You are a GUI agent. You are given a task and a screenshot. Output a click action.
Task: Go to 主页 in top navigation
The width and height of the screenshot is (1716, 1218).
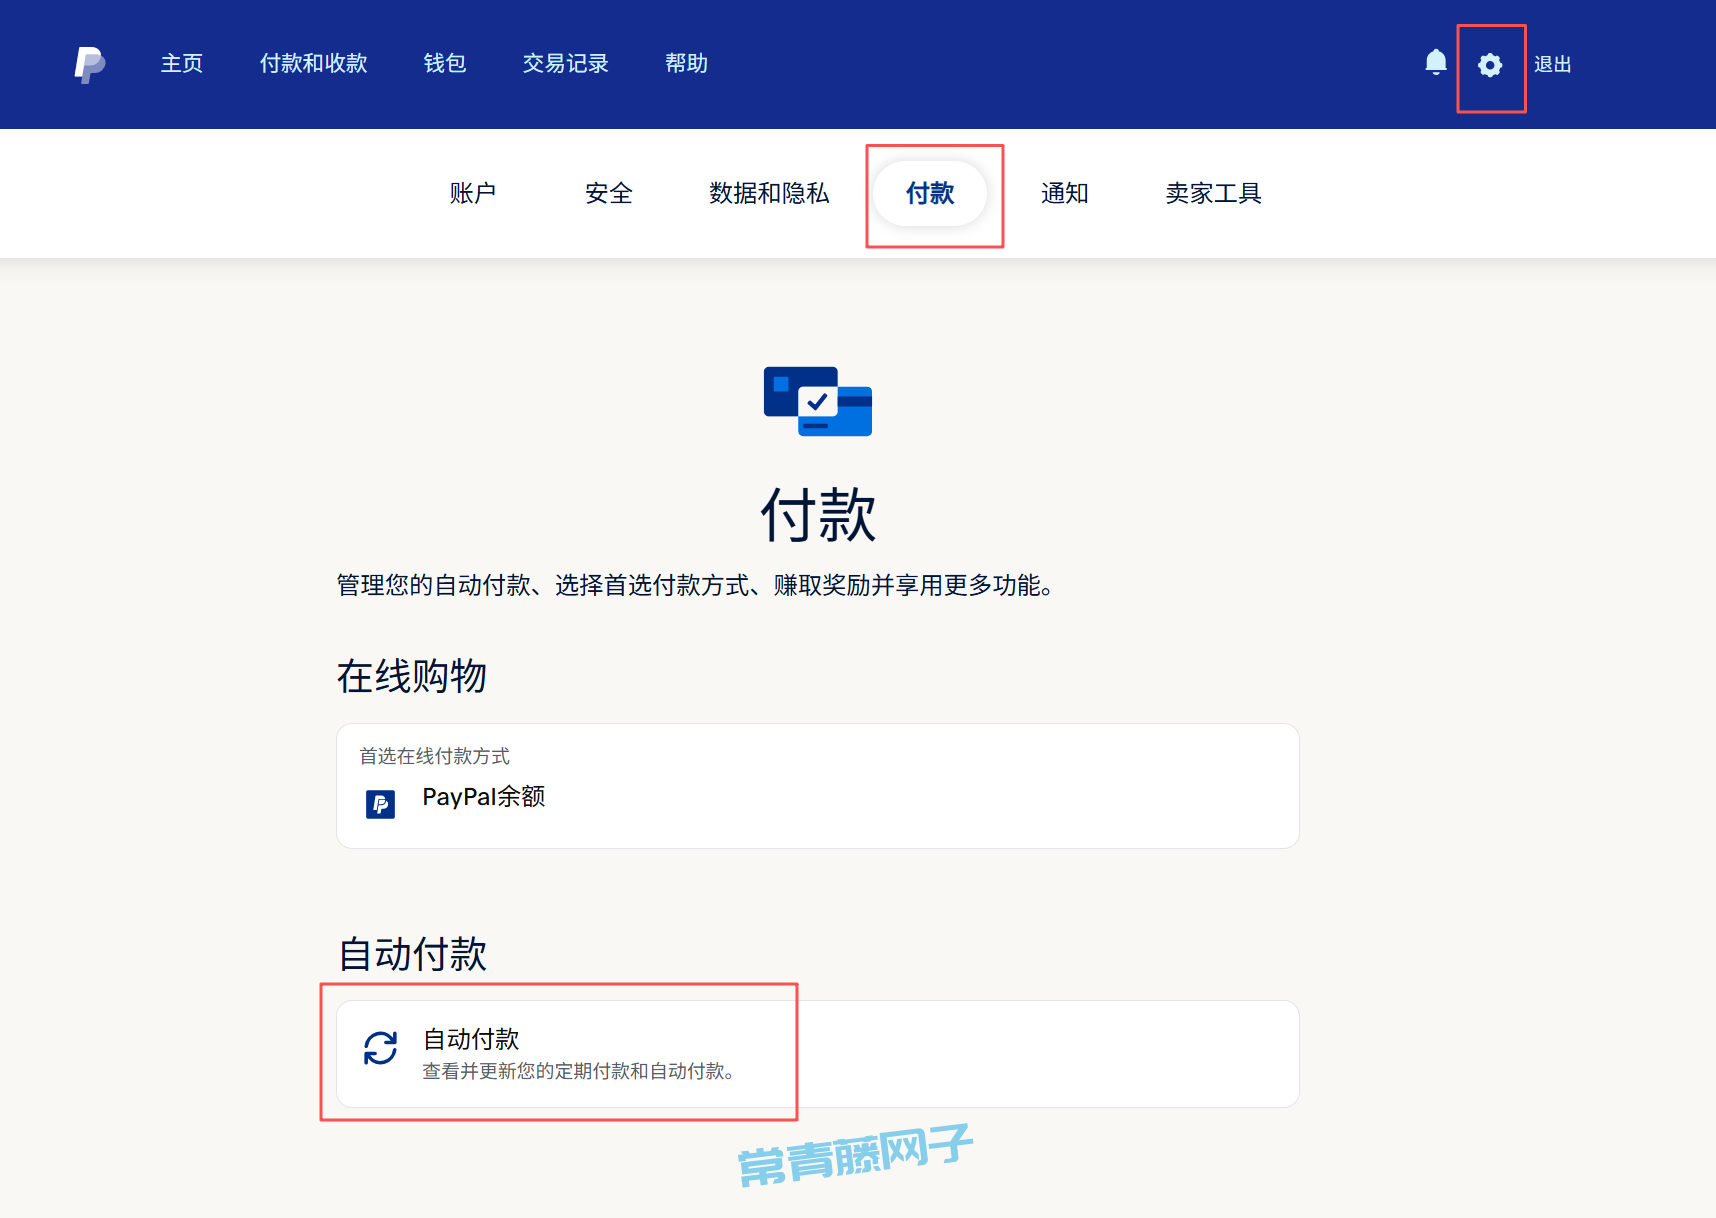coord(182,64)
